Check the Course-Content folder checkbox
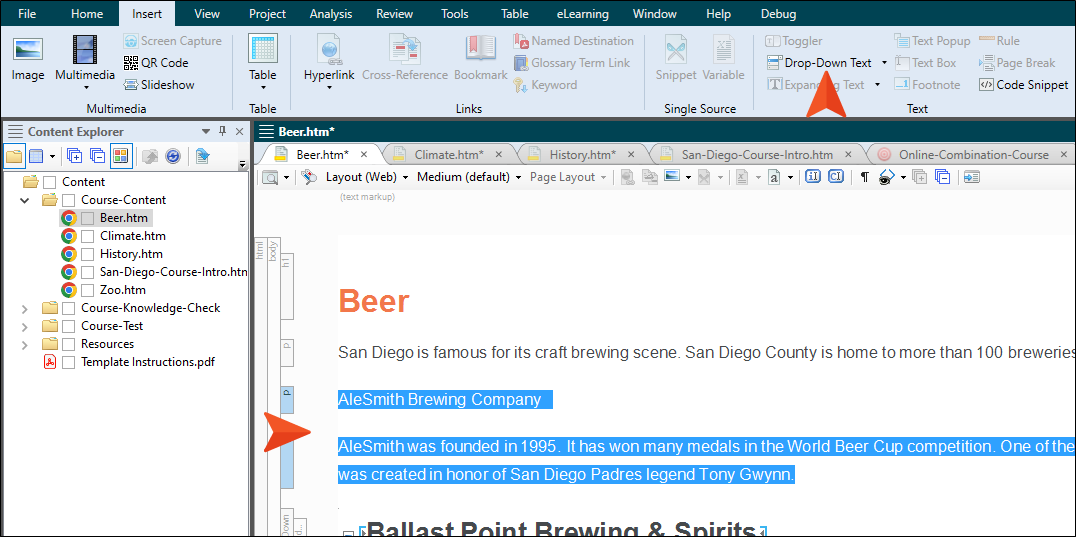 coord(69,200)
